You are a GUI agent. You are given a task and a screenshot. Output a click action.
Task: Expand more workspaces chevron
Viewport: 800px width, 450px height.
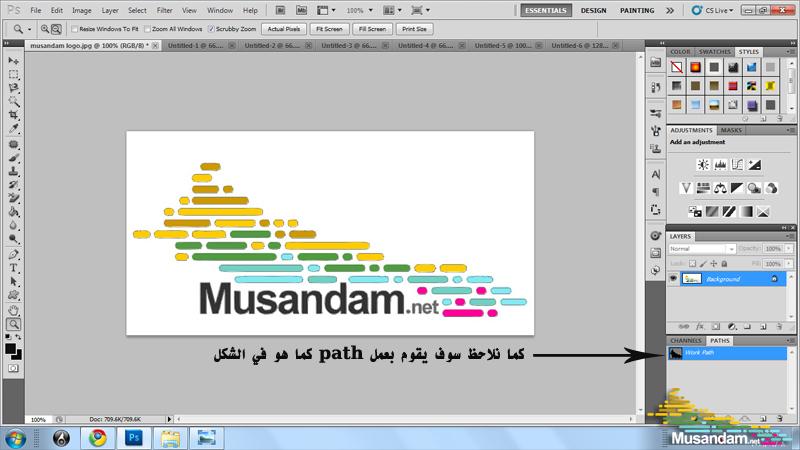click(x=670, y=10)
